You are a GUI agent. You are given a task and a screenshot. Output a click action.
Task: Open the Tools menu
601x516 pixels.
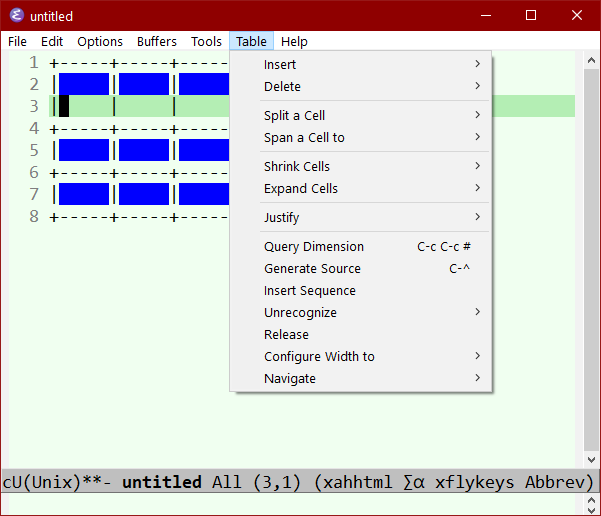206,41
